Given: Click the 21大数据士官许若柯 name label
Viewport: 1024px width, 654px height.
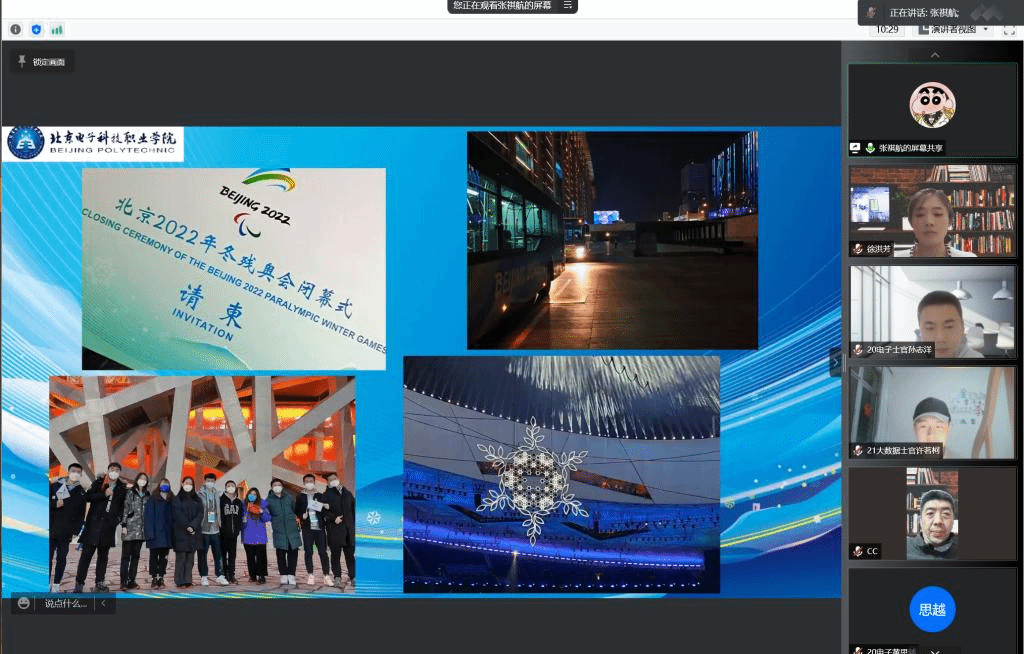Looking at the screenshot, I should [903, 450].
